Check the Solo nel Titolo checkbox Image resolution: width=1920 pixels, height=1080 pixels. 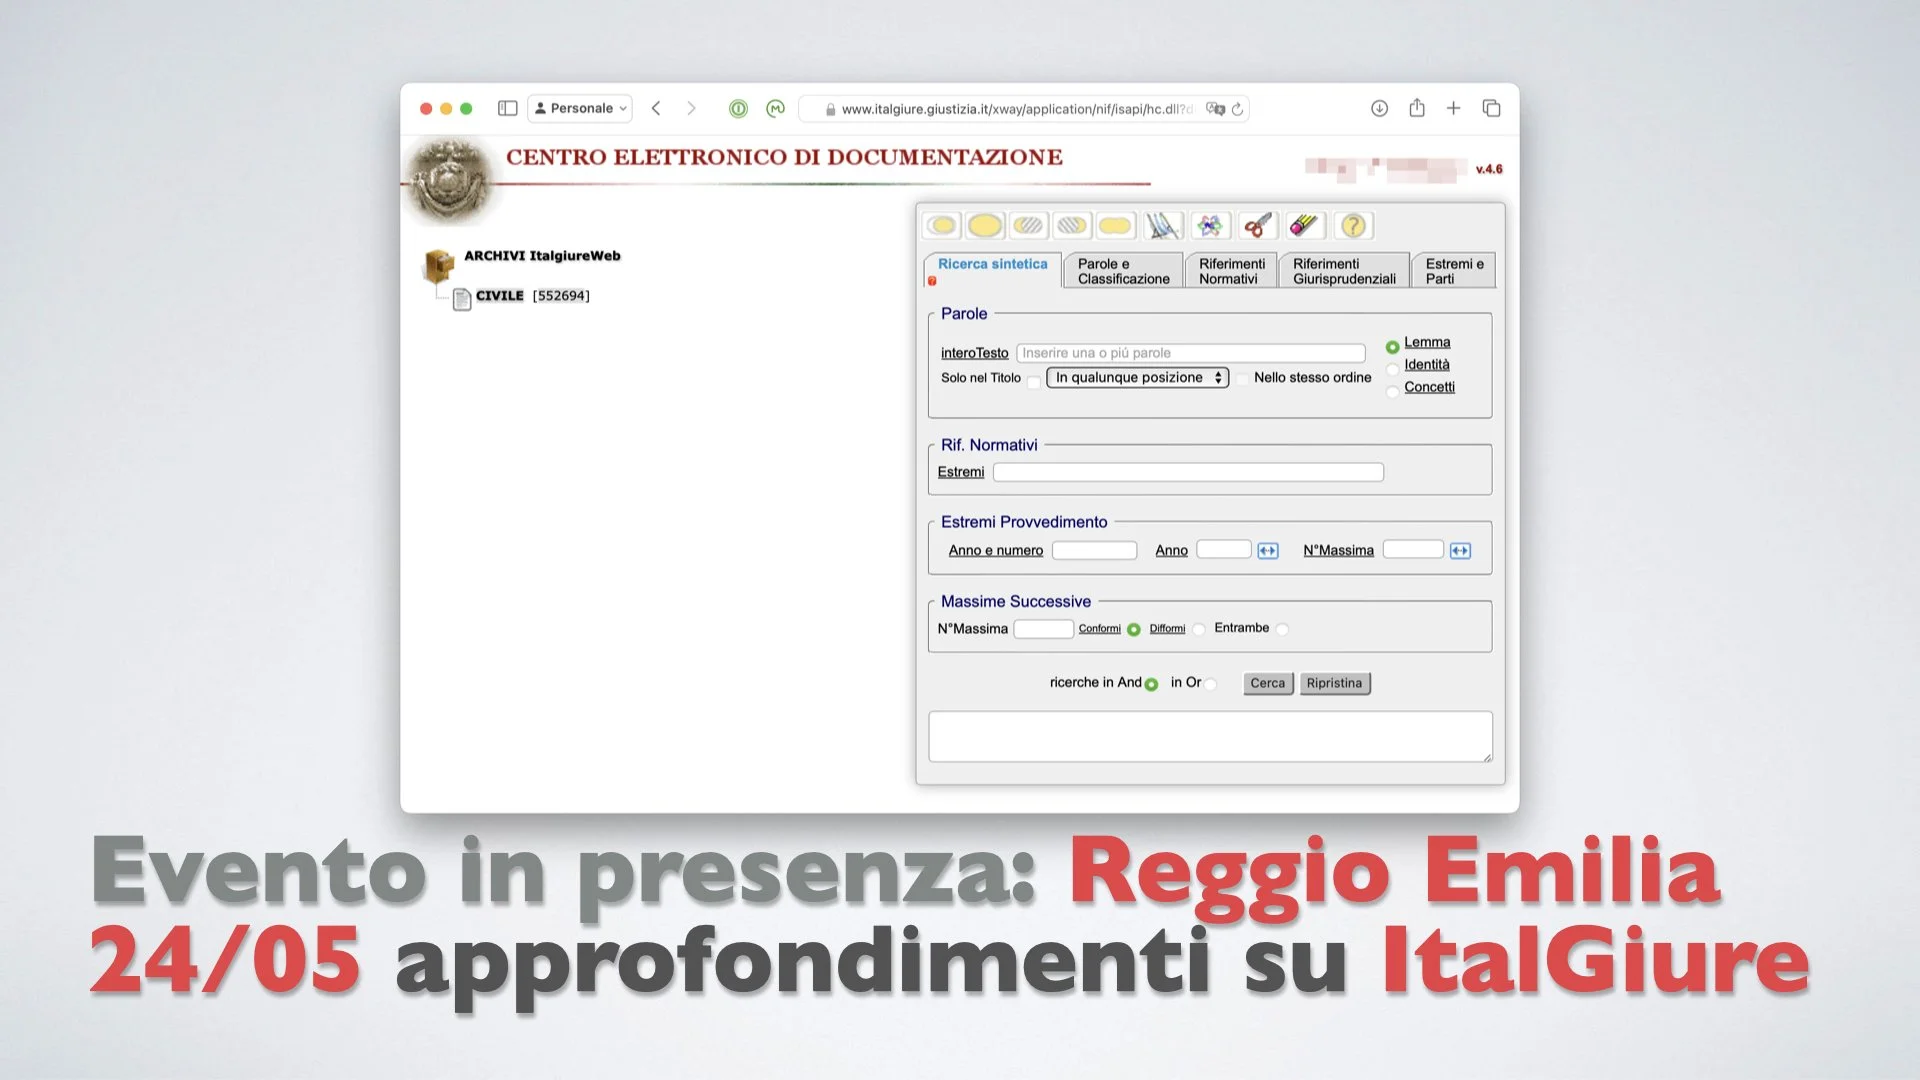point(1034,381)
